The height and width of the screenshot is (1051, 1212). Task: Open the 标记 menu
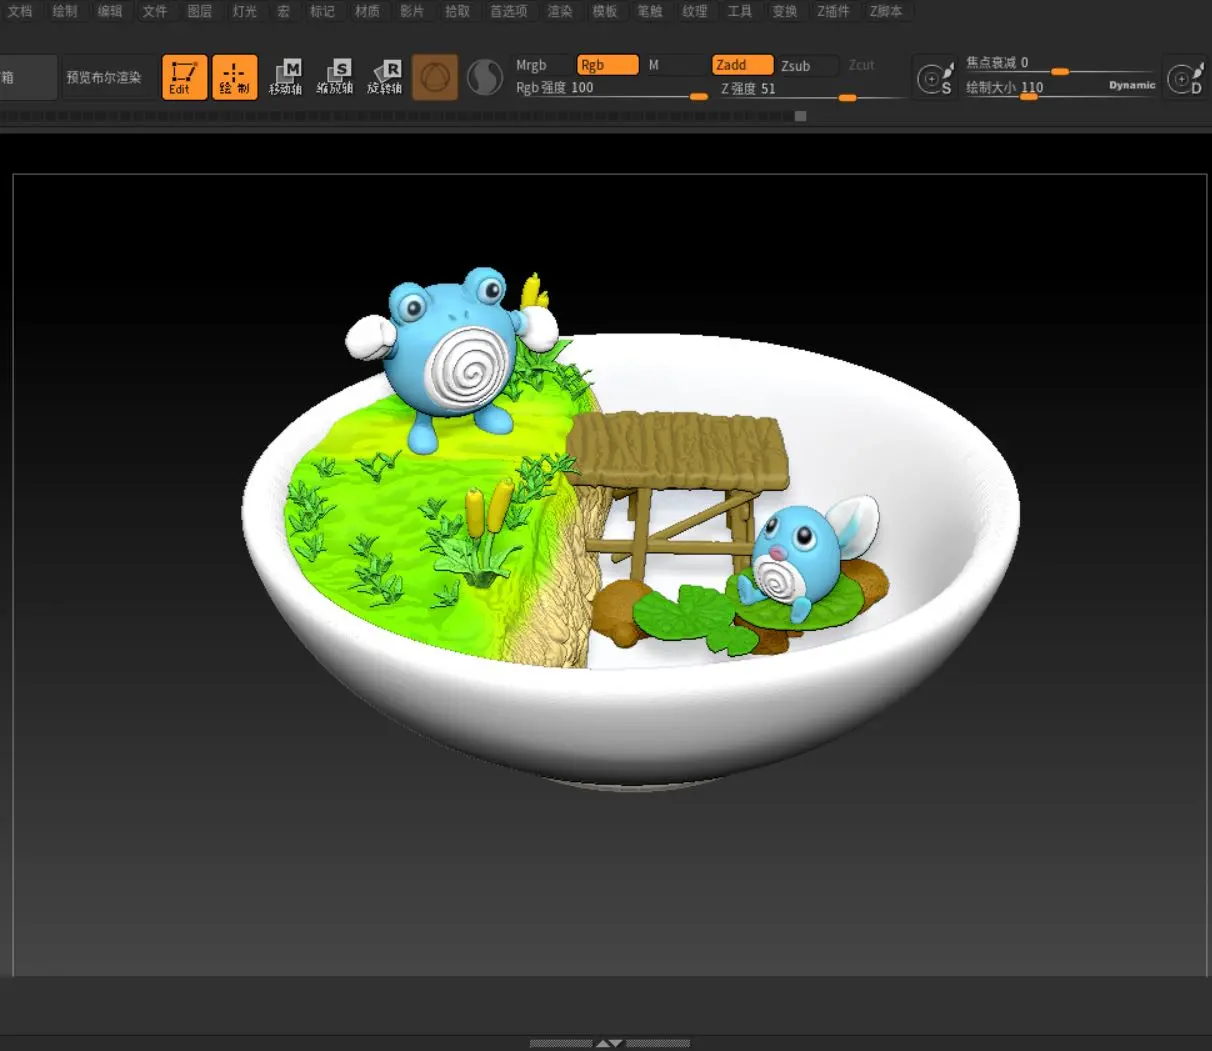322,11
